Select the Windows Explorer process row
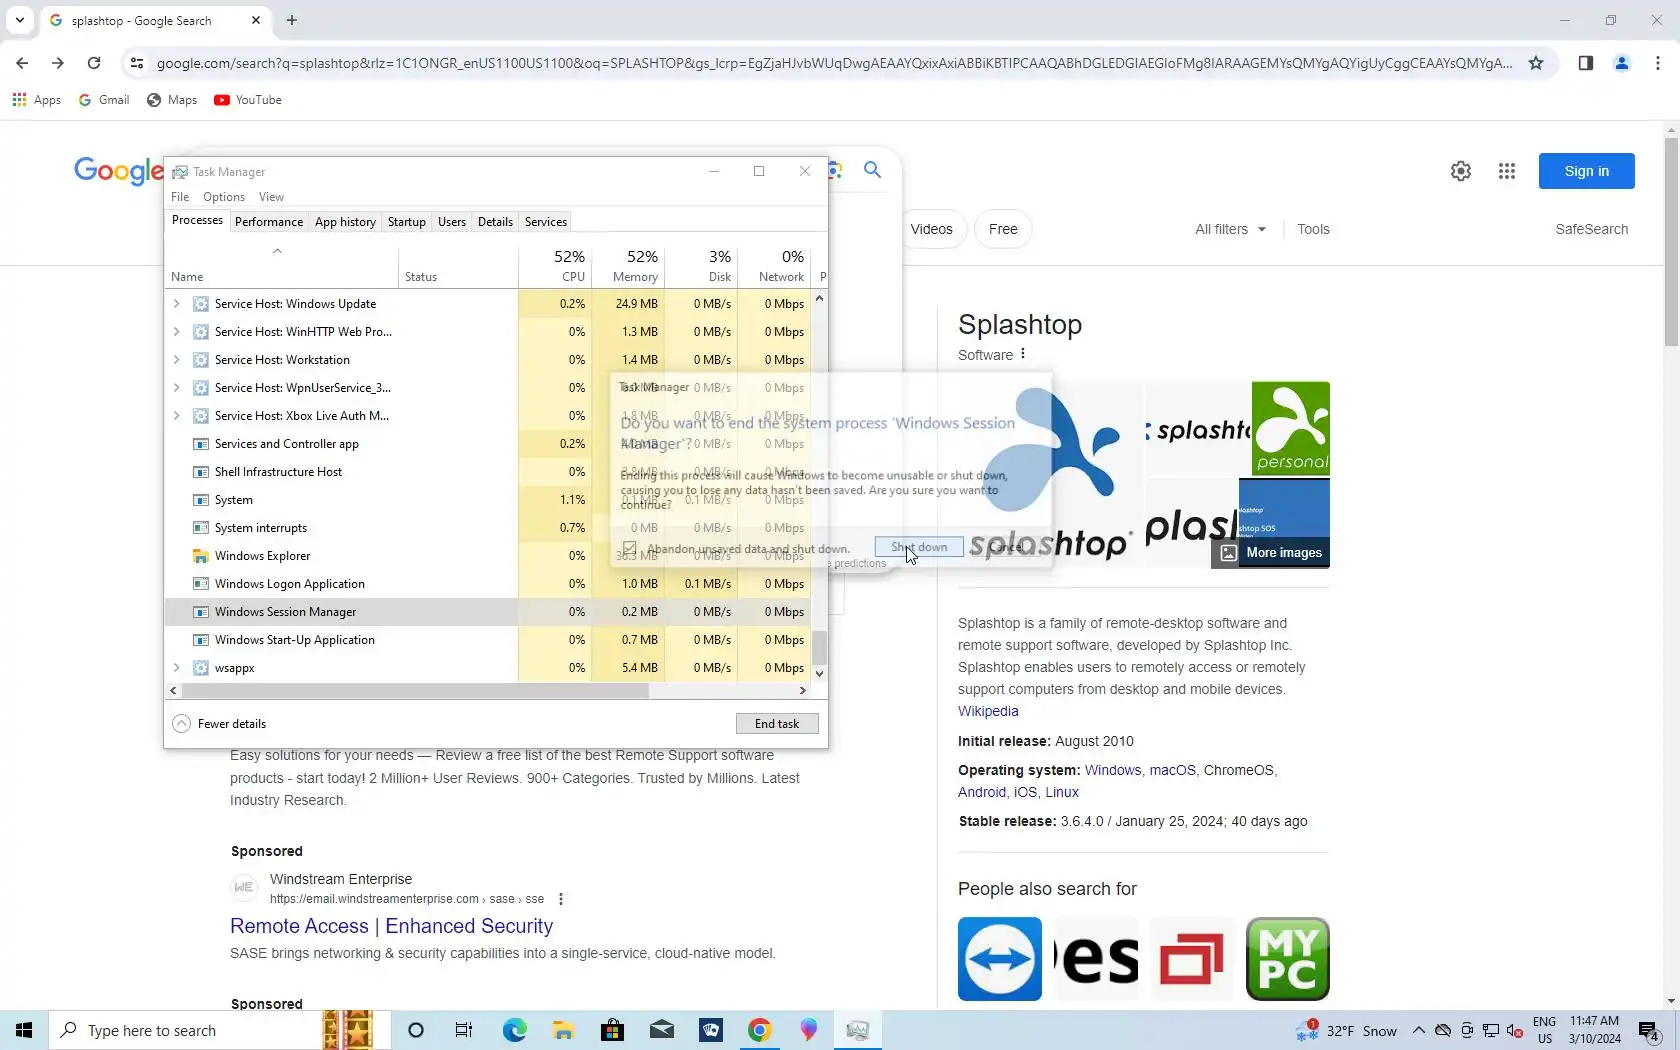The width and height of the screenshot is (1680, 1050). pyautogui.click(x=487, y=555)
